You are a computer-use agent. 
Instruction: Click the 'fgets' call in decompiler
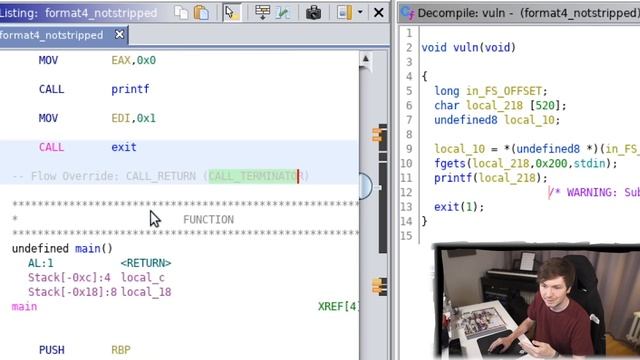[450, 163]
